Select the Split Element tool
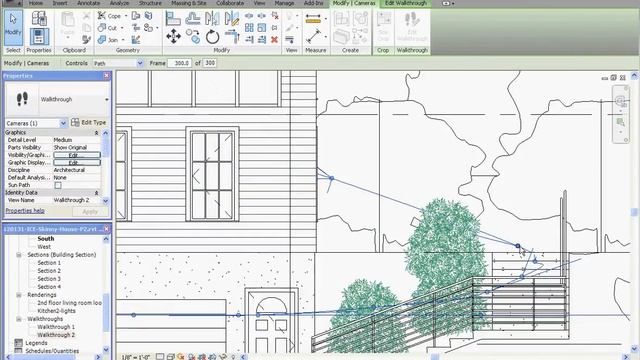This screenshot has width=640, height=360. click(249, 16)
